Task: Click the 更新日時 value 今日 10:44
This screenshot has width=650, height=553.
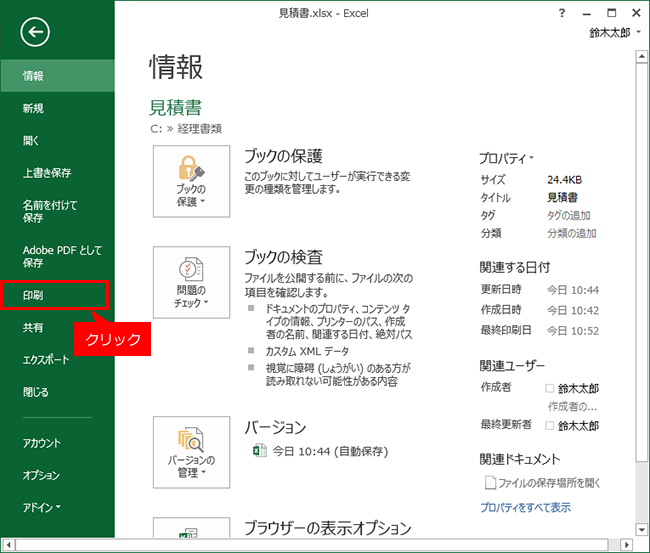Action: point(572,290)
